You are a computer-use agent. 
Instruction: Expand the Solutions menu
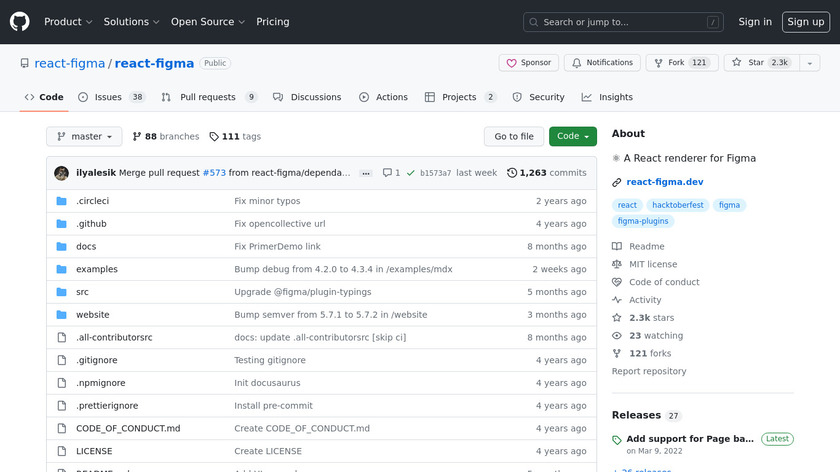click(x=131, y=22)
